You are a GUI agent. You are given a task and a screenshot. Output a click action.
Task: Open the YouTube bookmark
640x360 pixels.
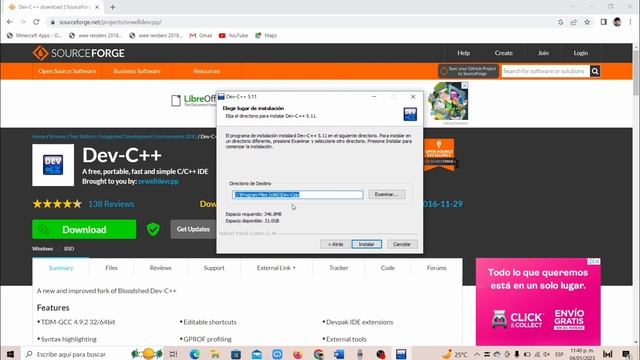click(x=233, y=36)
